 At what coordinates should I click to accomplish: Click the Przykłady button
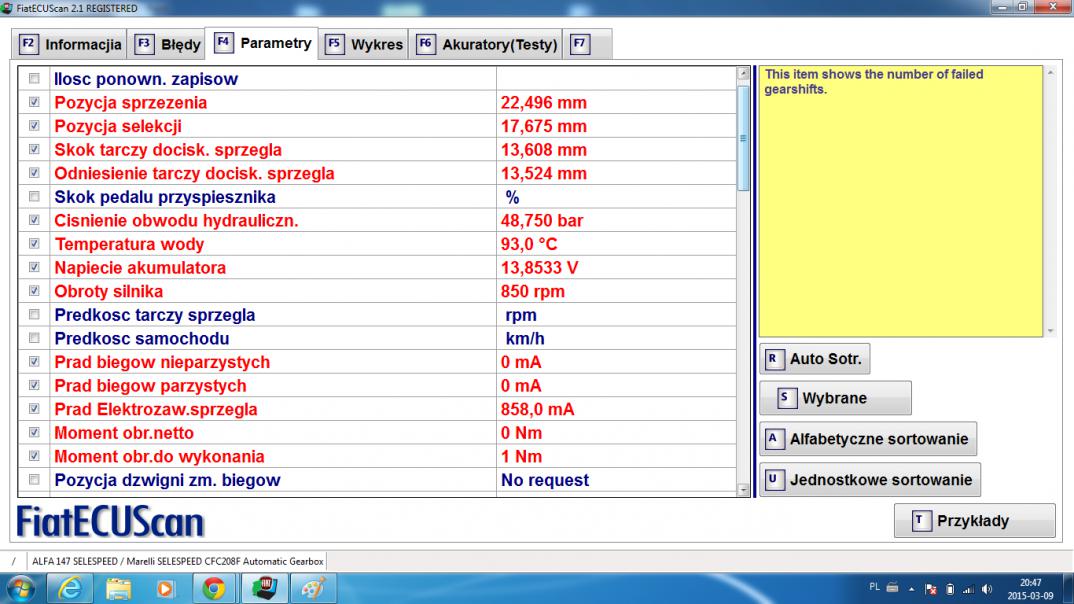(x=974, y=521)
